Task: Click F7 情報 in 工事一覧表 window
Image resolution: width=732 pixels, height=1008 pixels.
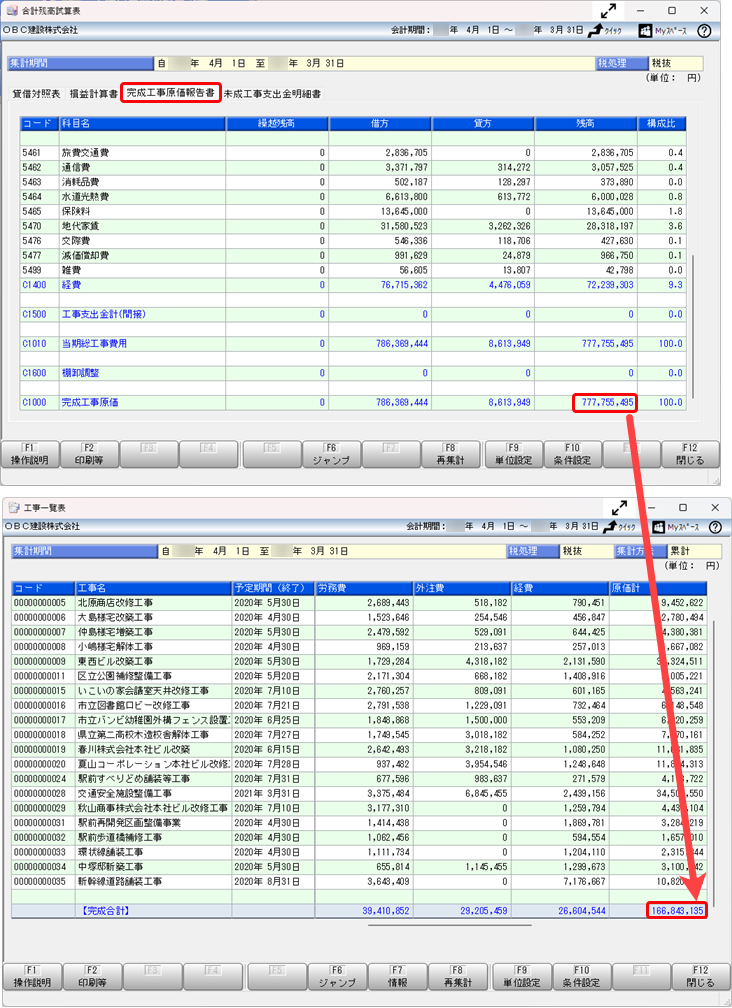Action: click(x=398, y=976)
